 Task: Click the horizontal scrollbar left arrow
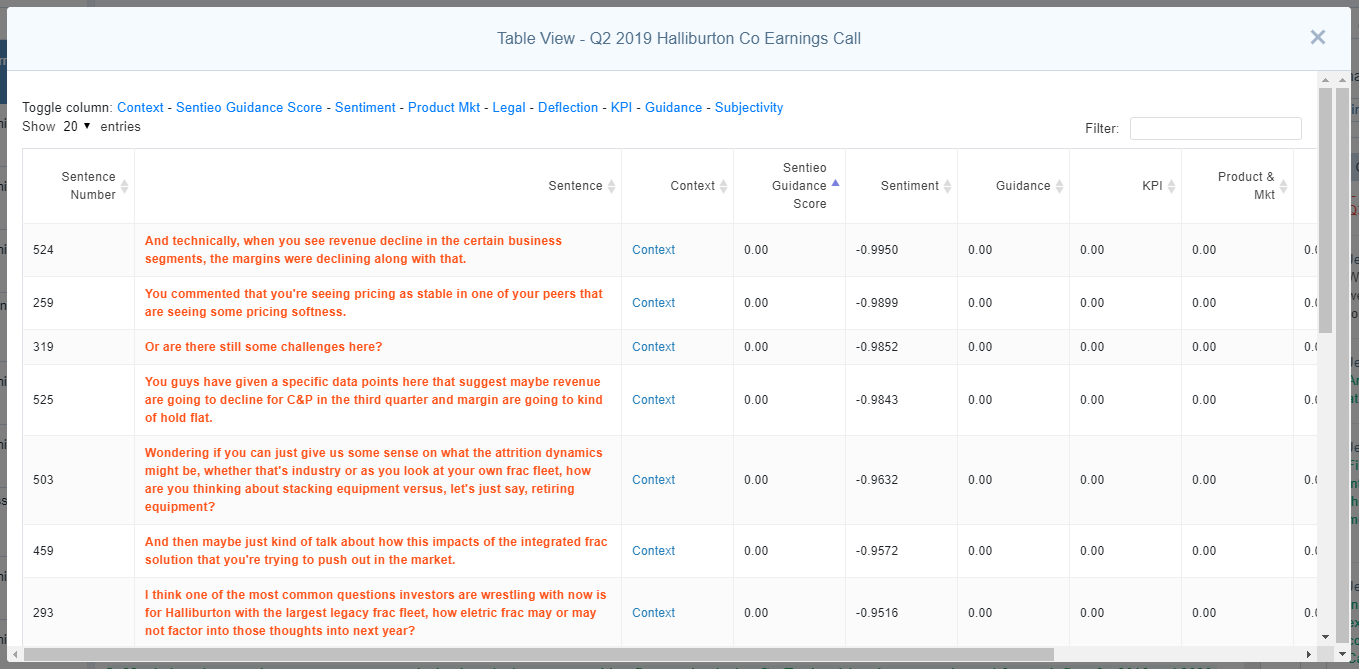click(15, 654)
